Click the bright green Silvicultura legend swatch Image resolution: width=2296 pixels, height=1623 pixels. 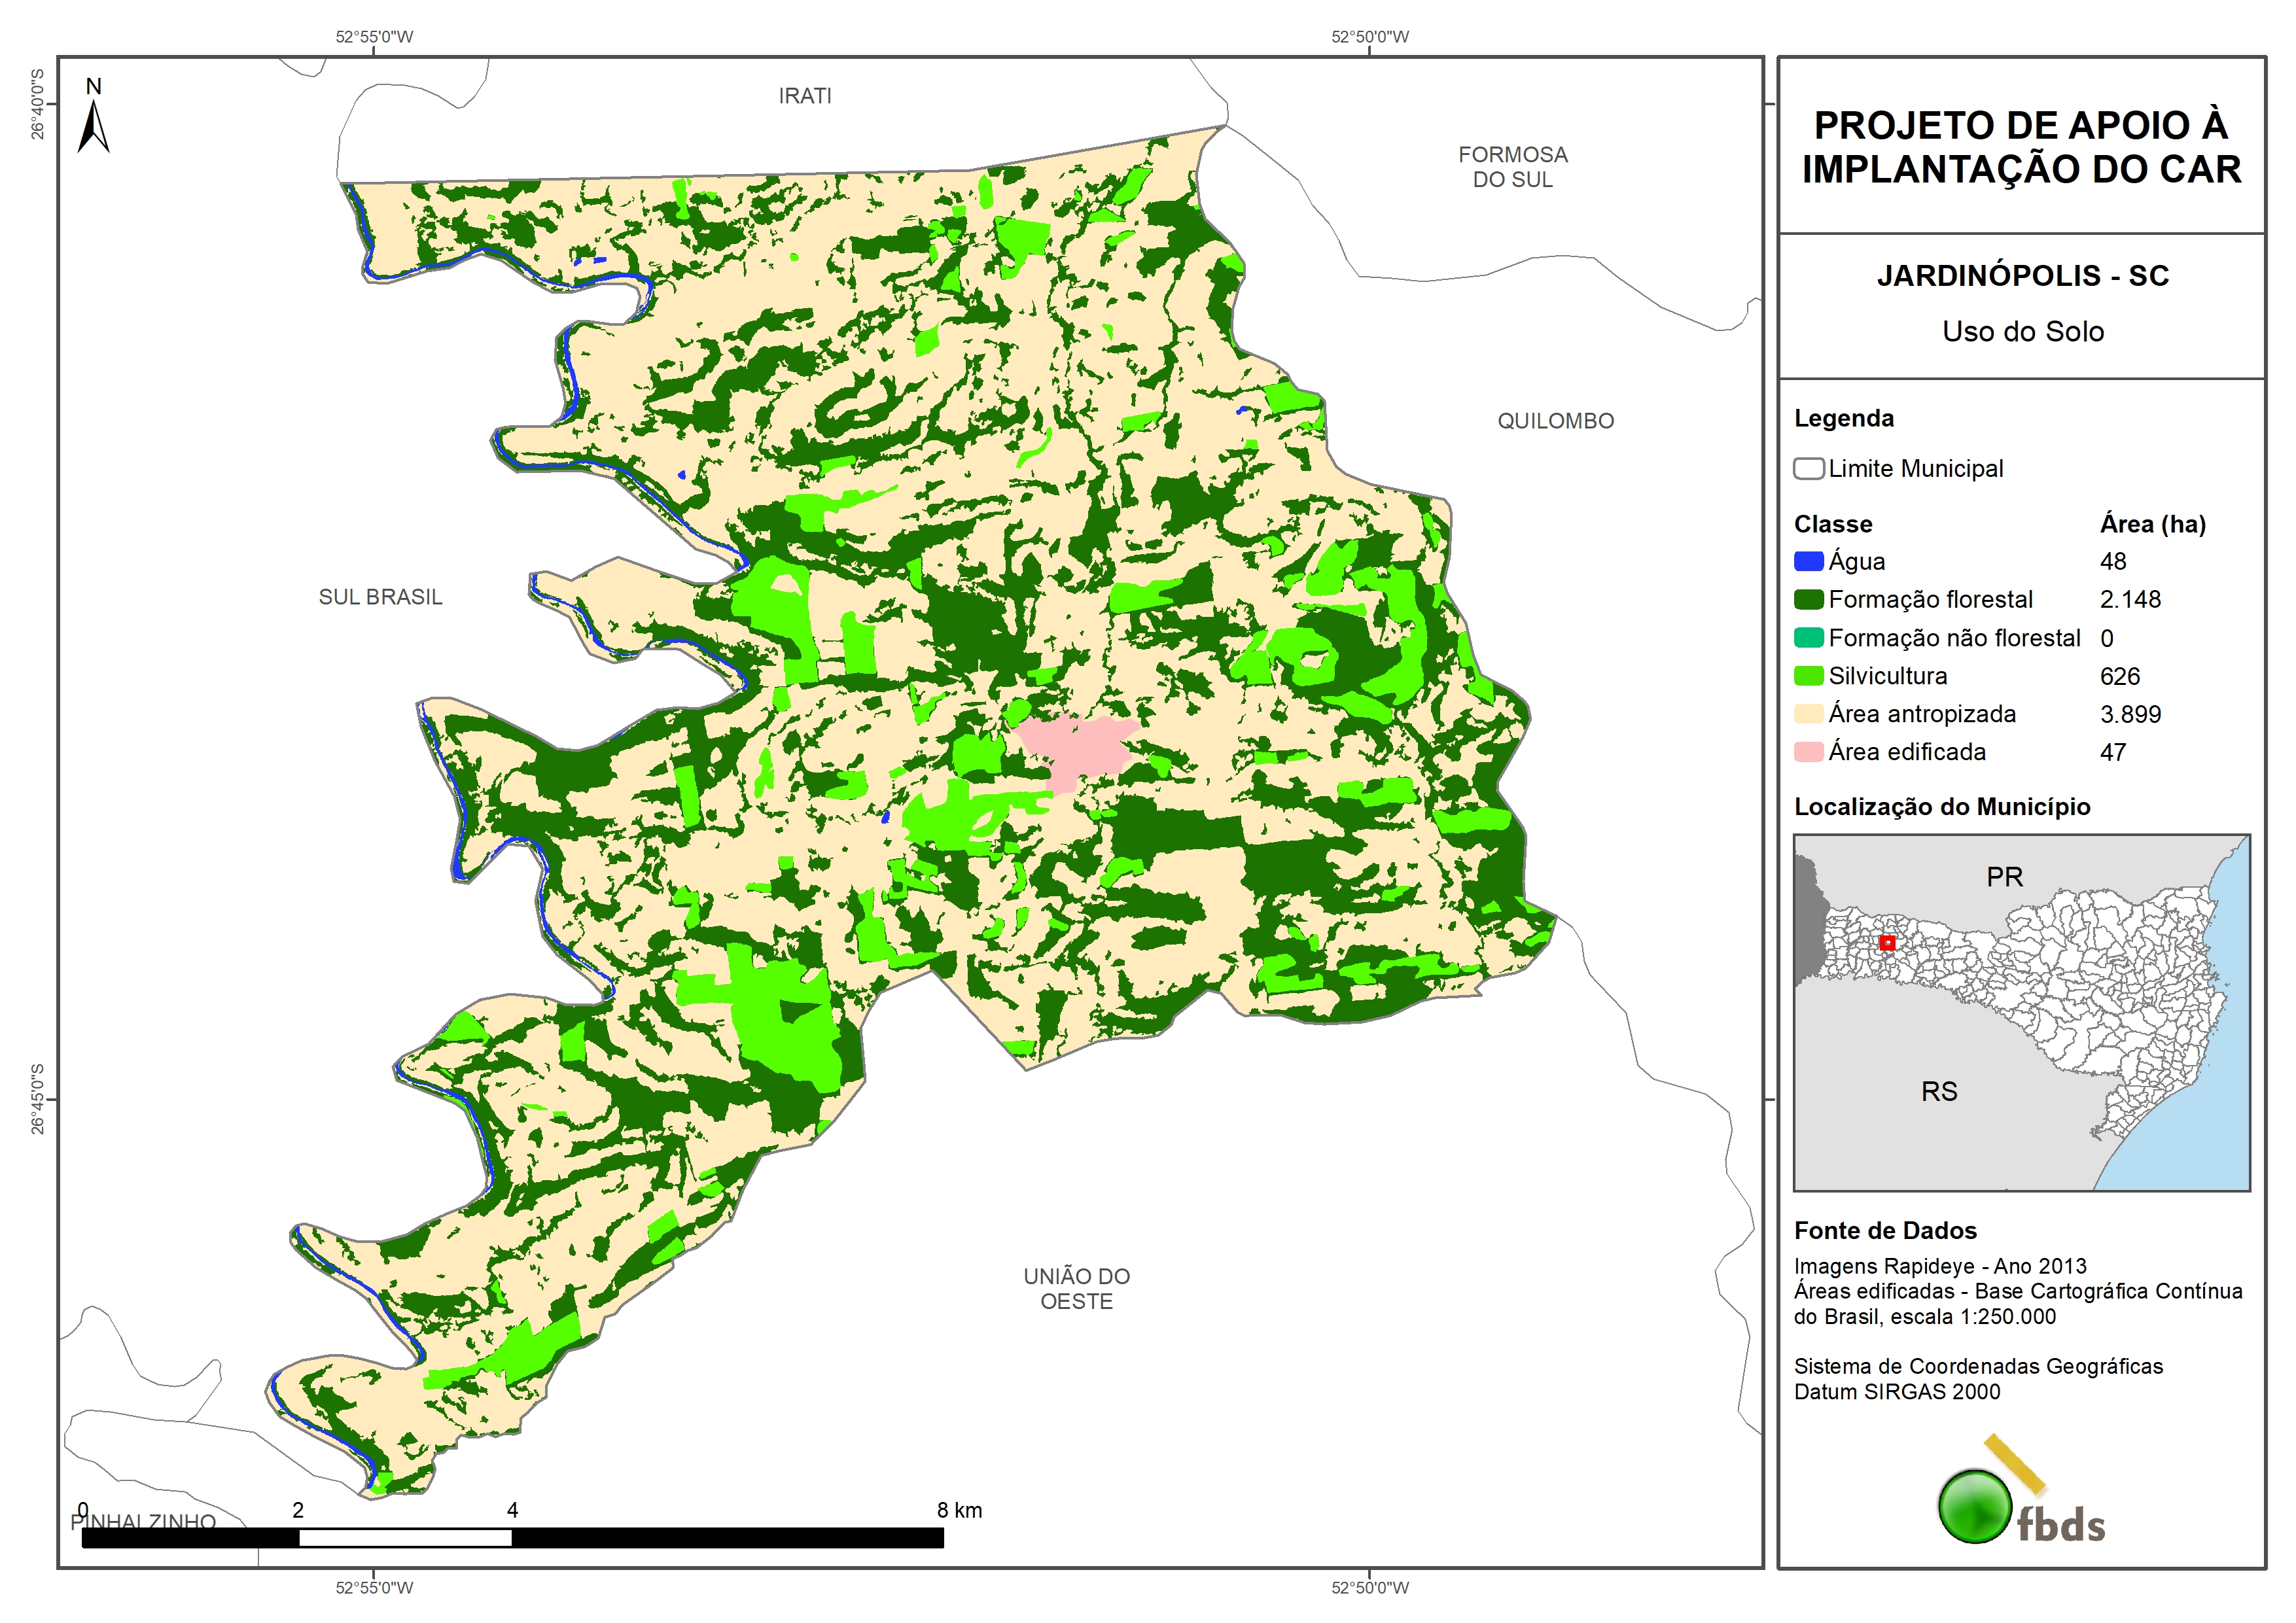pyautogui.click(x=1808, y=676)
